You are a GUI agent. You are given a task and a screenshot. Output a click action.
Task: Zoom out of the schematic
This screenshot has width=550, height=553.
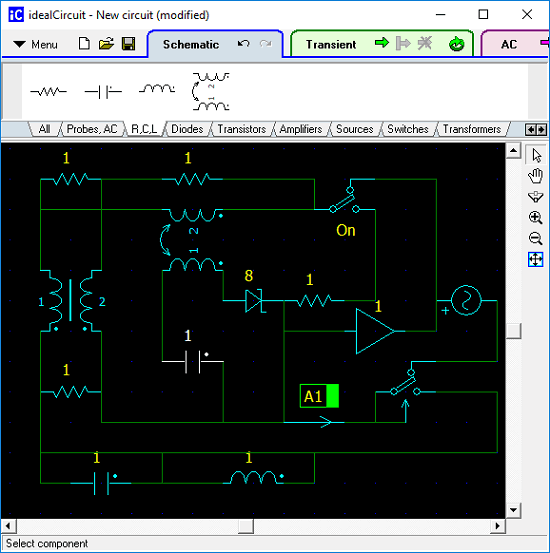[x=536, y=238]
